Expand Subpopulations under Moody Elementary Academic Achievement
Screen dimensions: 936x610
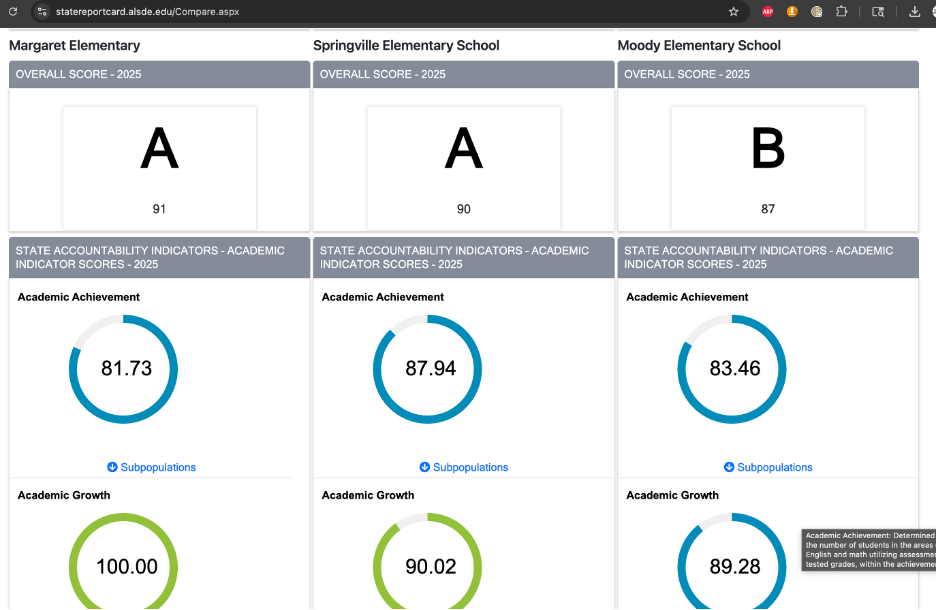pos(768,467)
